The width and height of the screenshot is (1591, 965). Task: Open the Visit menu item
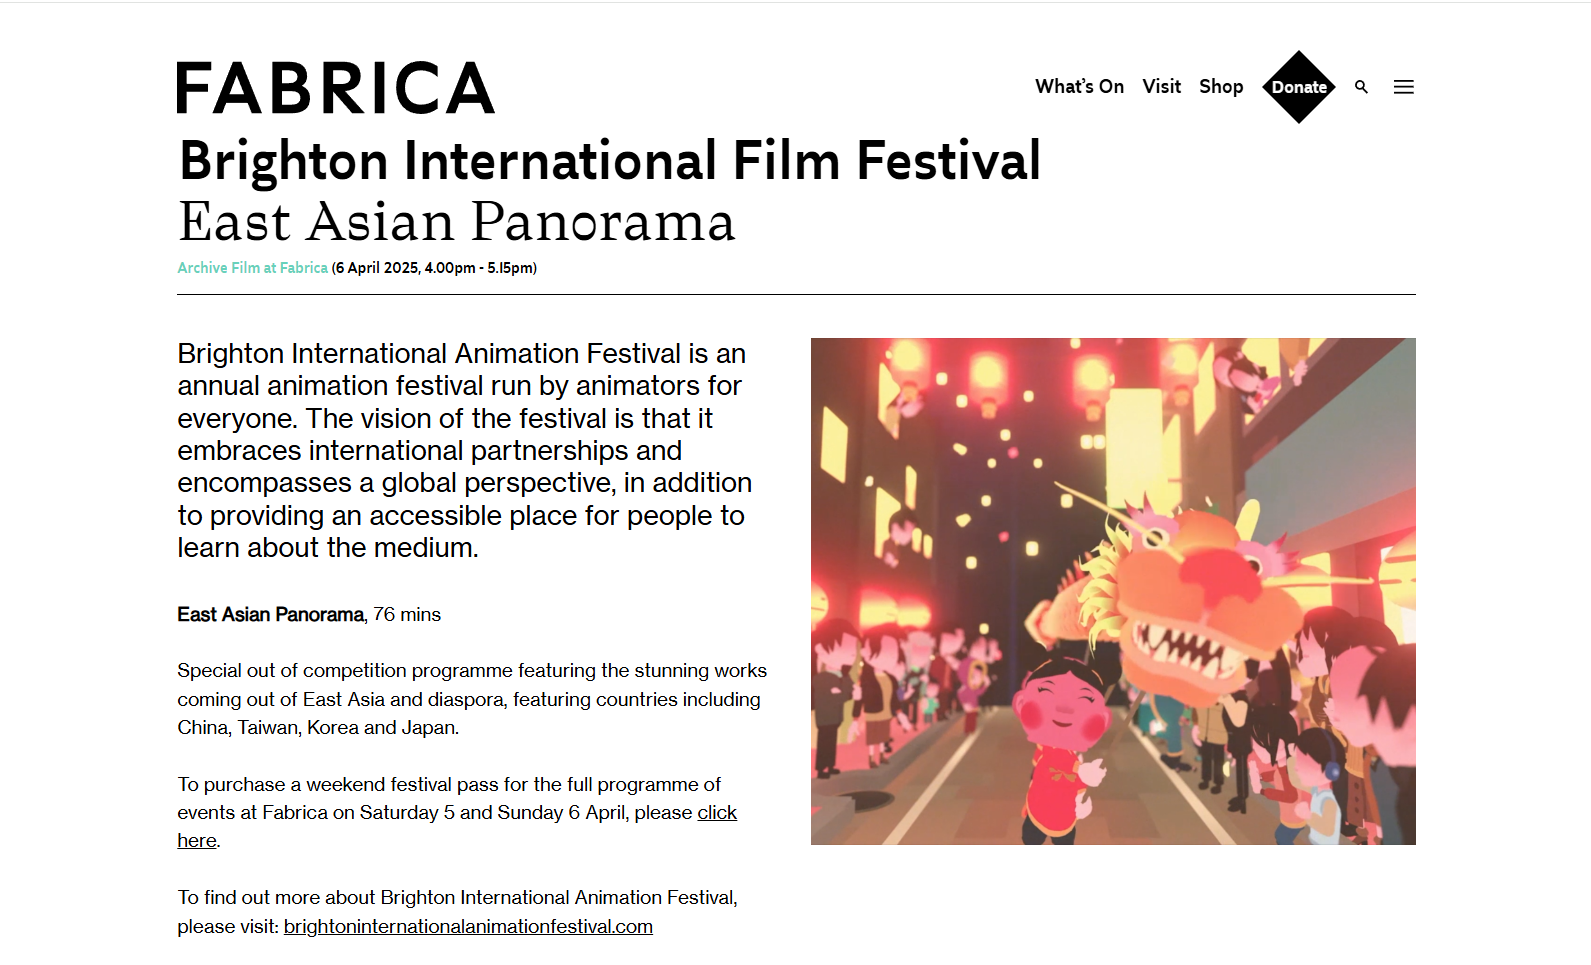click(x=1162, y=87)
